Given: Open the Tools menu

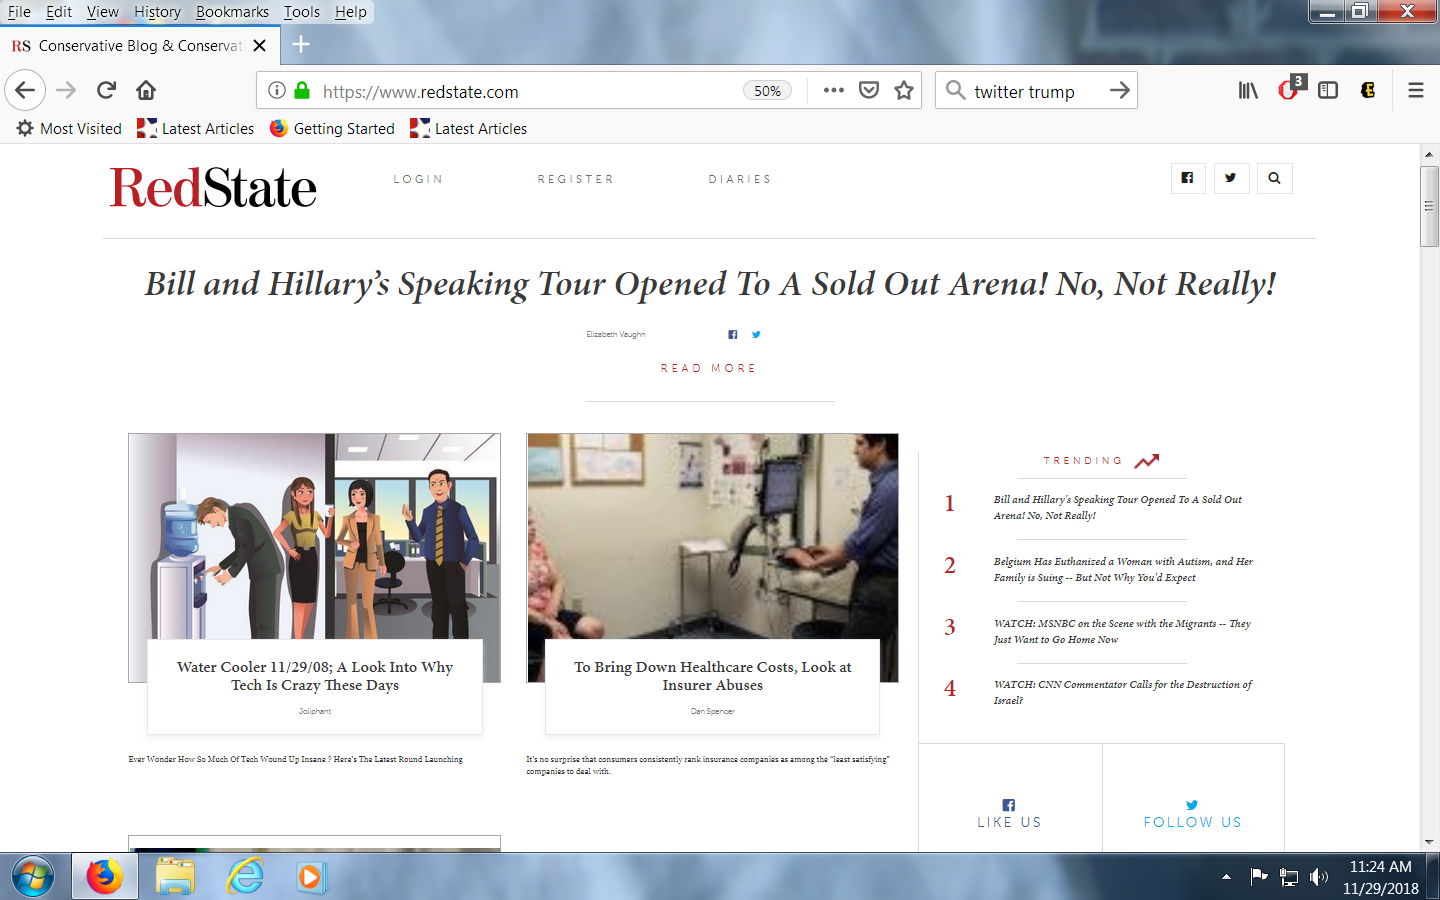Looking at the screenshot, I should (301, 12).
